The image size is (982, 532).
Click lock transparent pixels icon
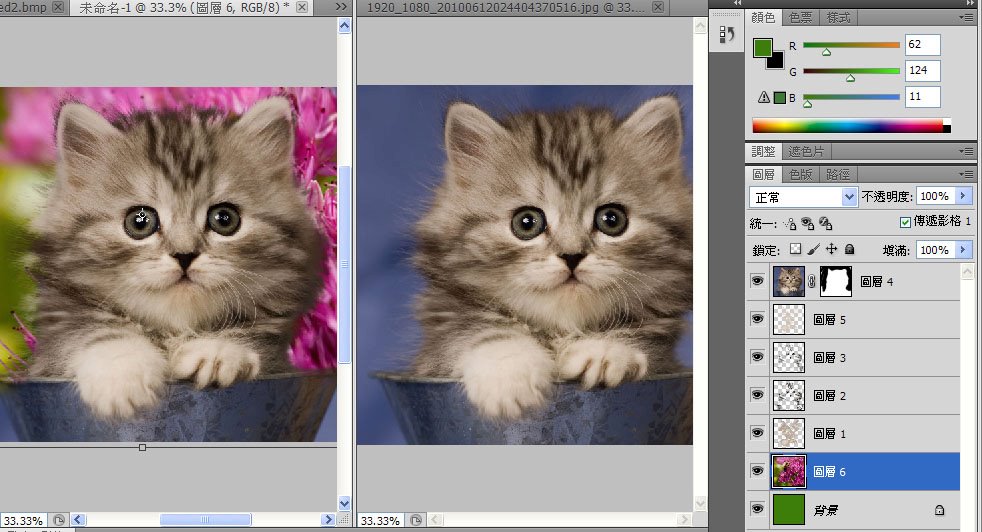tap(796, 249)
